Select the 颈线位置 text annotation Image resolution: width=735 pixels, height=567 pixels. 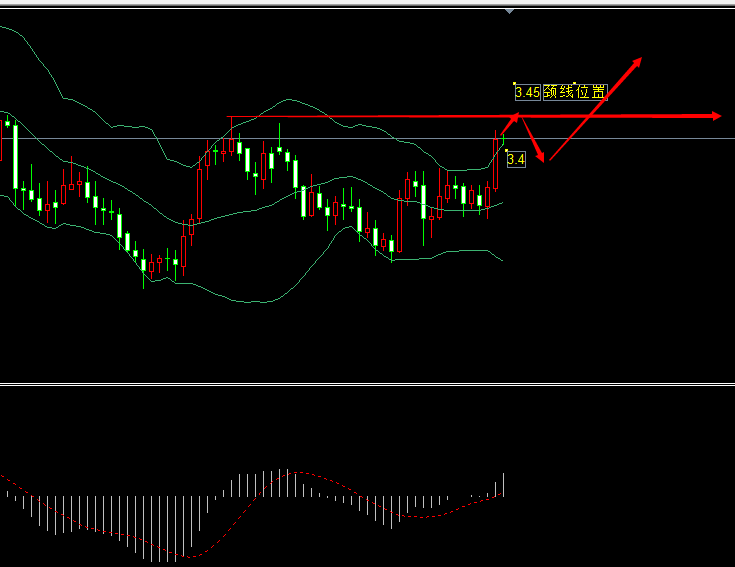575,92
